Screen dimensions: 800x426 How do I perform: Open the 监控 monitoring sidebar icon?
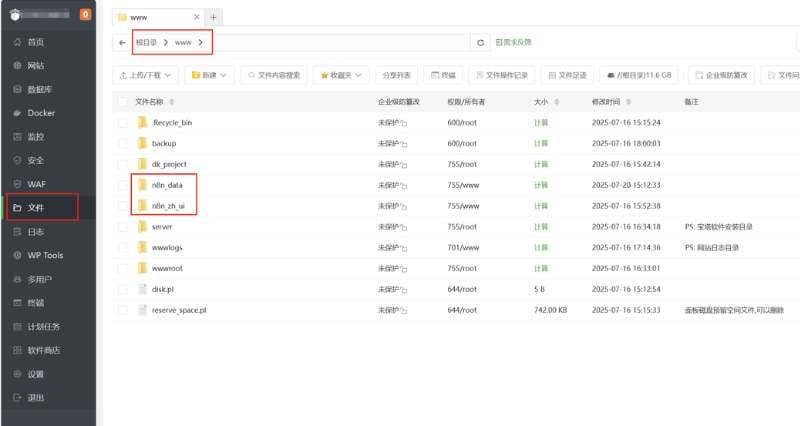pyautogui.click(x=17, y=137)
